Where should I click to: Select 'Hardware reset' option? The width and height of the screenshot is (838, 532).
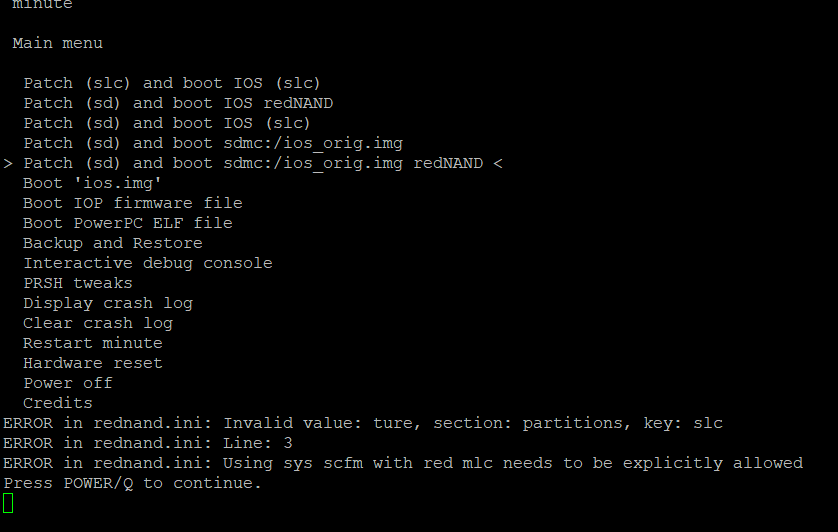click(x=92, y=363)
